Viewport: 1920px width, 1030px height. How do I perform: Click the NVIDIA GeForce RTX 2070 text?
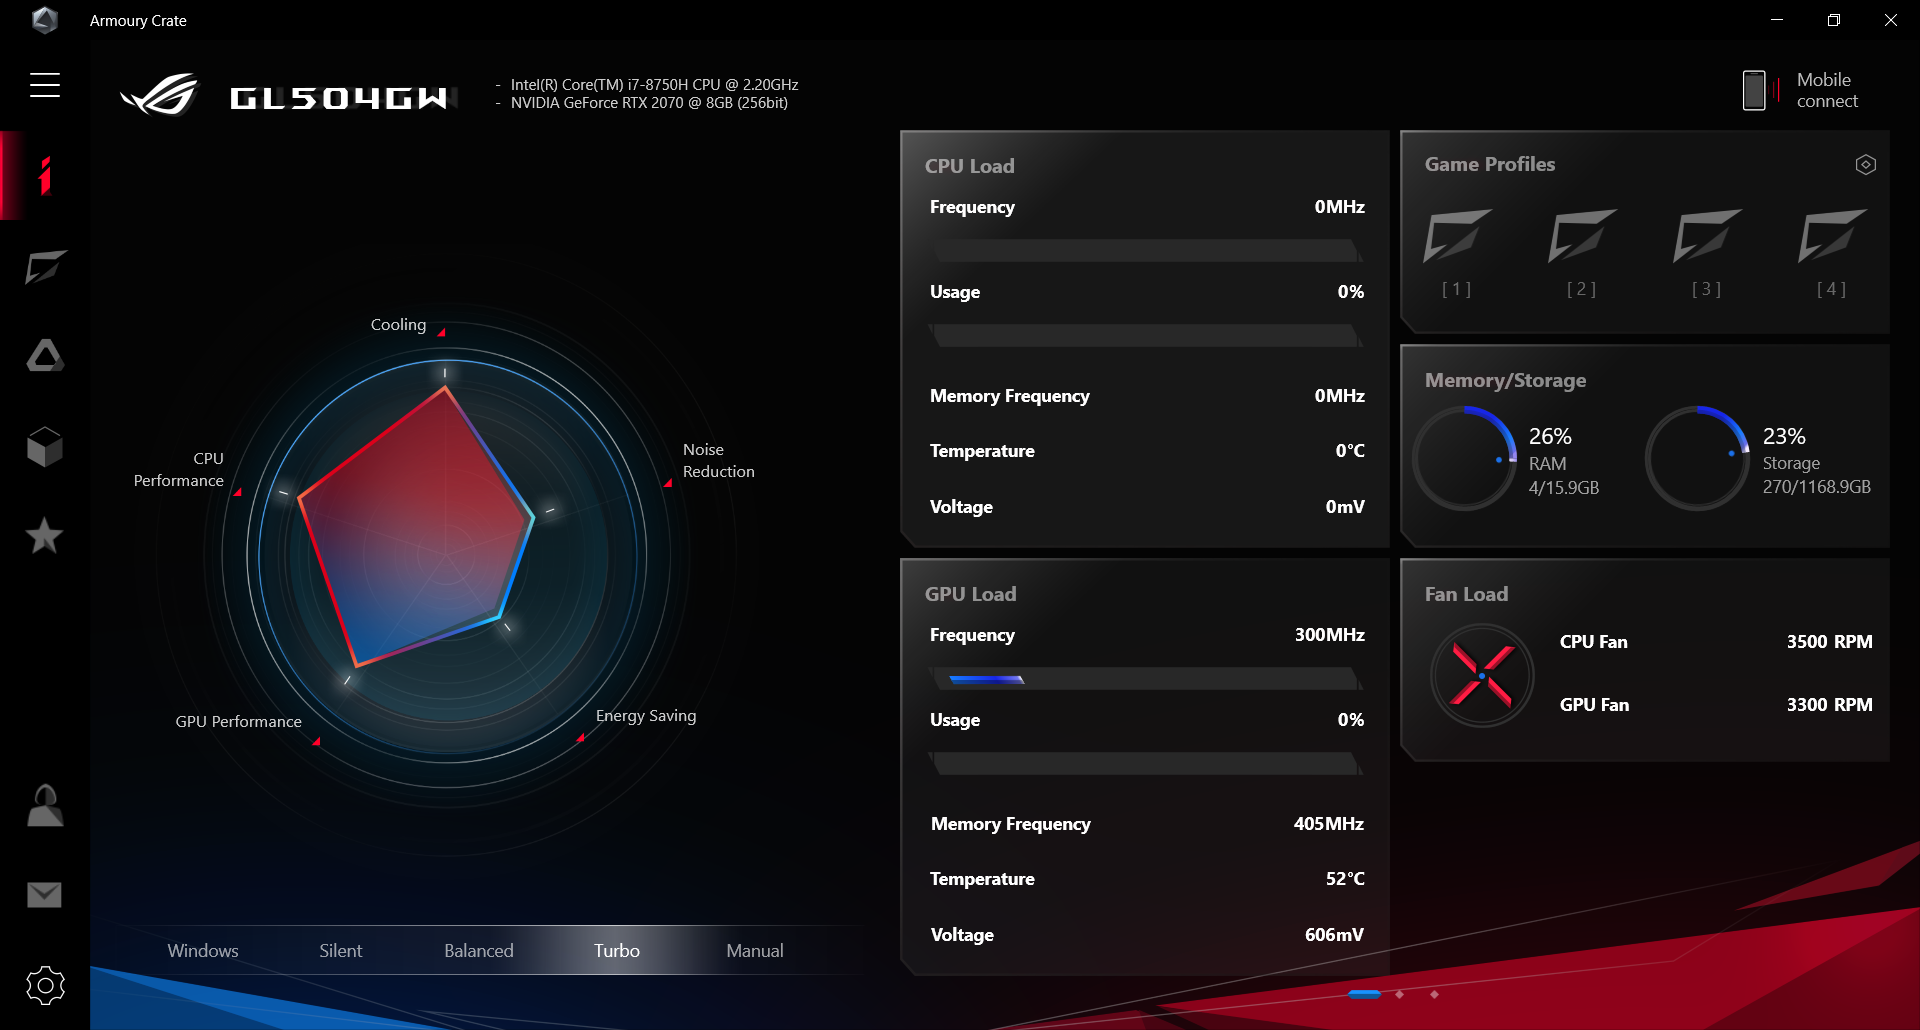pyautogui.click(x=649, y=103)
